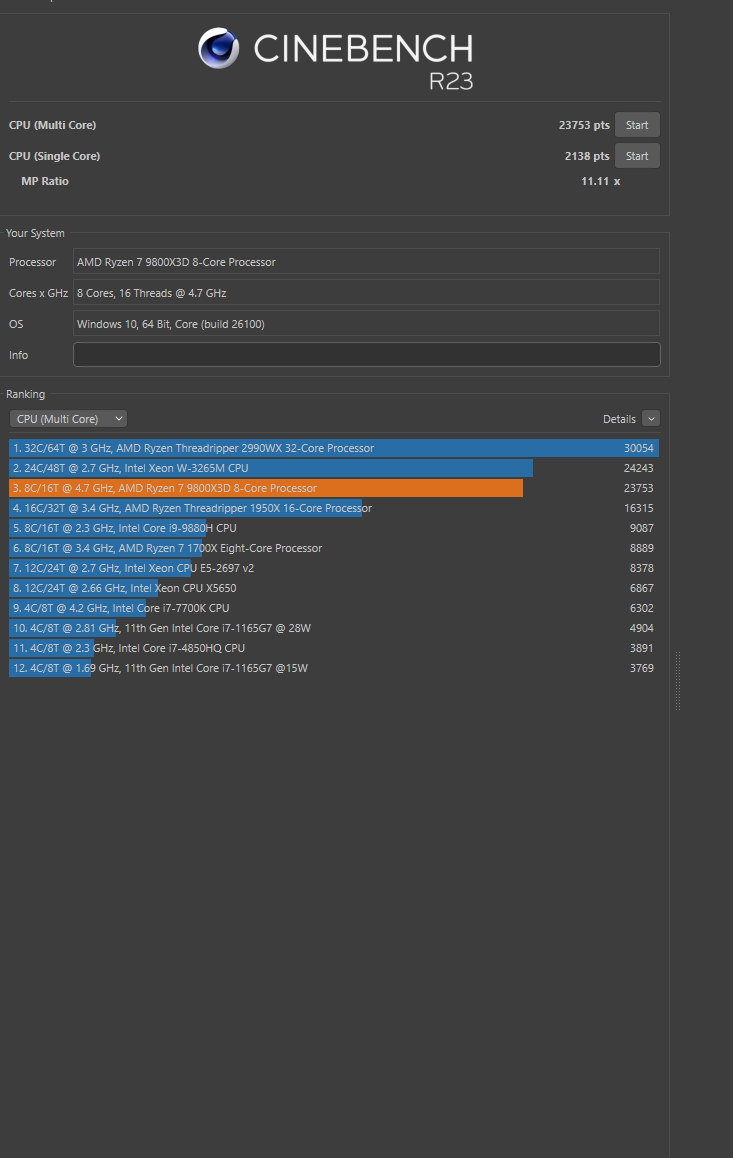Select the highlighted orange Ryzen 7 9800X3D bar
This screenshot has height=1158, width=733.
[266, 488]
